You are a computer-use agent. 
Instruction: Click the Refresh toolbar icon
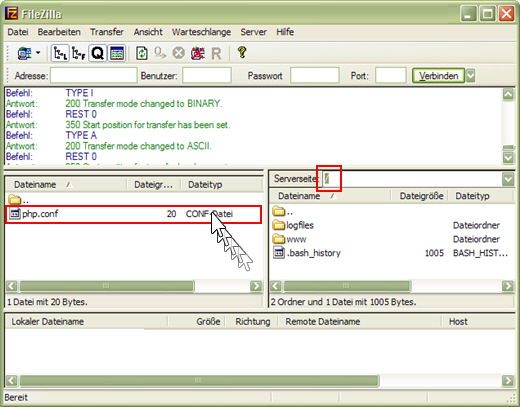click(142, 53)
